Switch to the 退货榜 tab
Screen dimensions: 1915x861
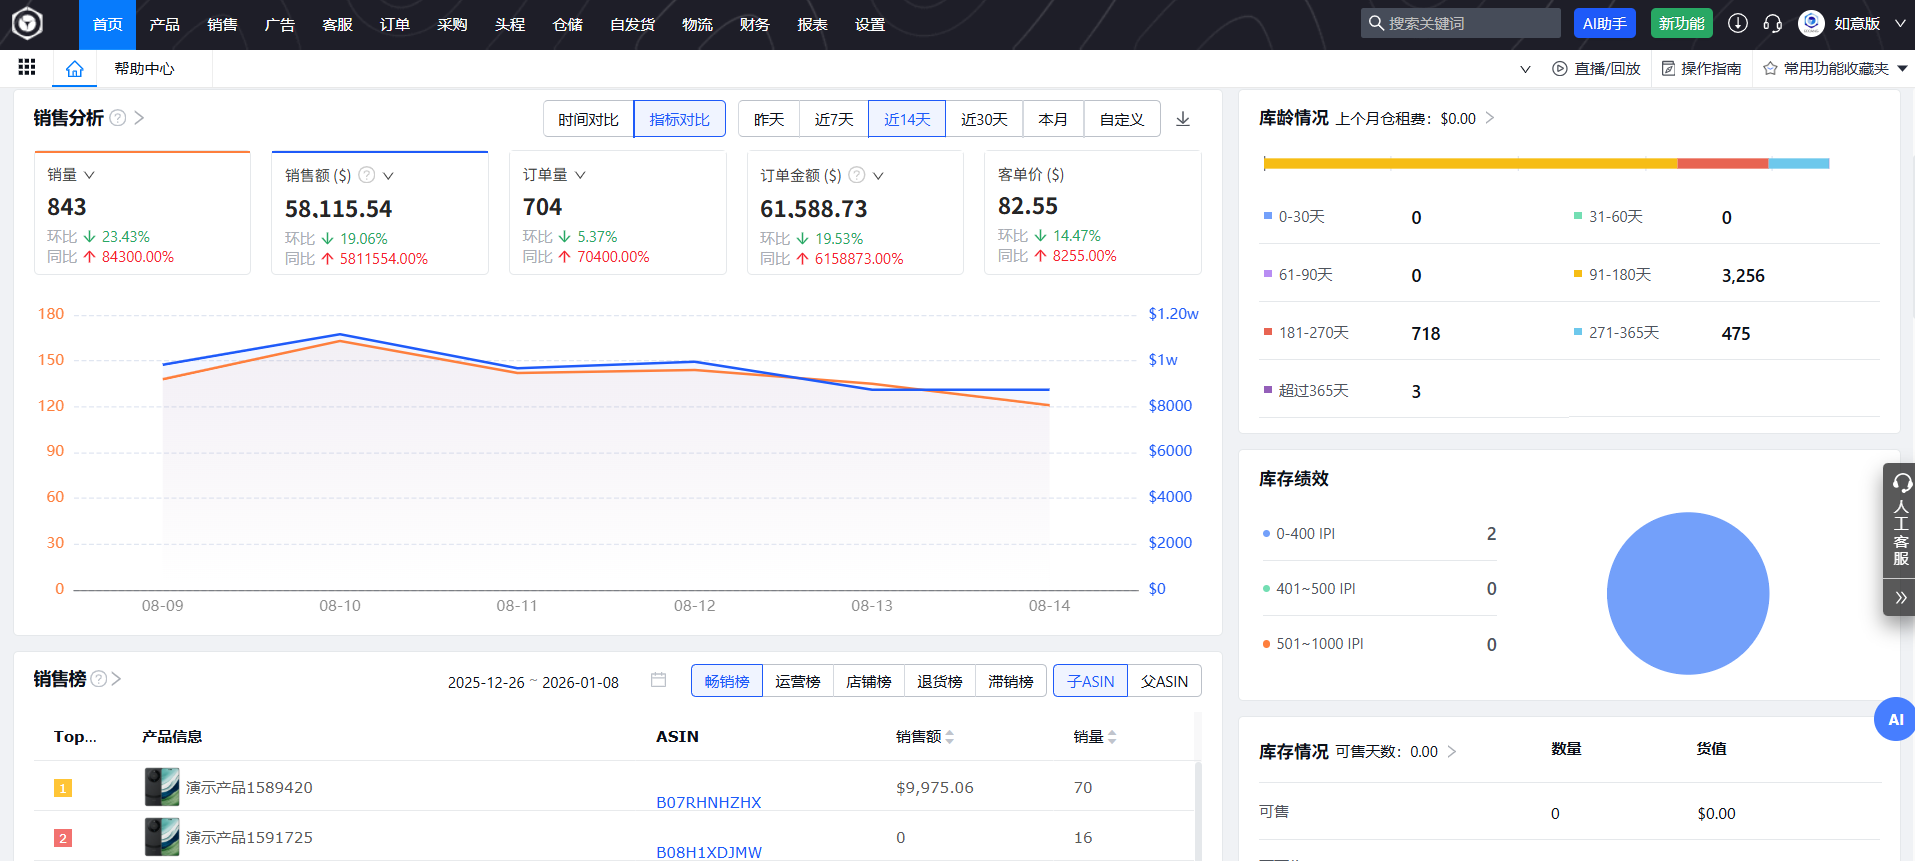point(939,681)
